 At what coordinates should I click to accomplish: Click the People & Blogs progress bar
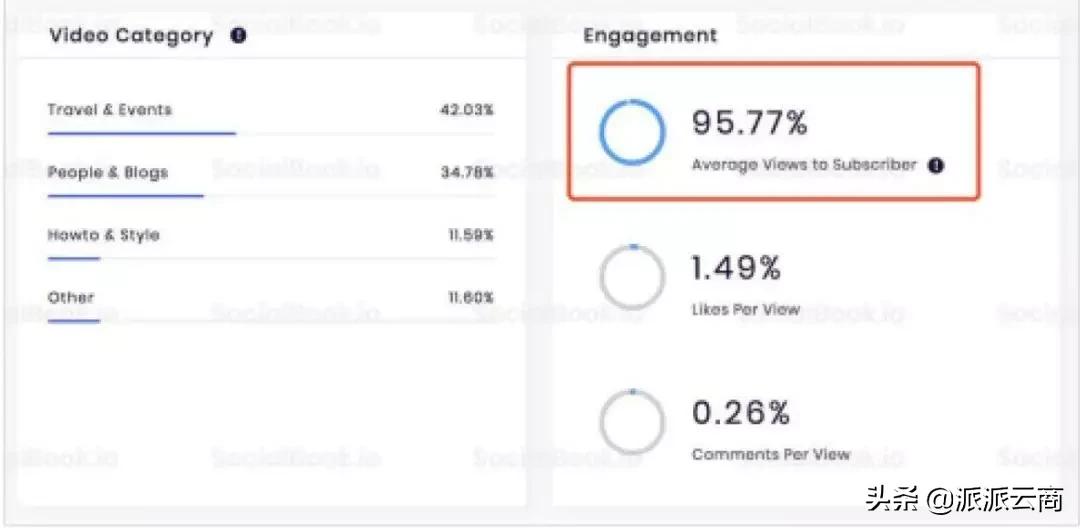[125, 195]
